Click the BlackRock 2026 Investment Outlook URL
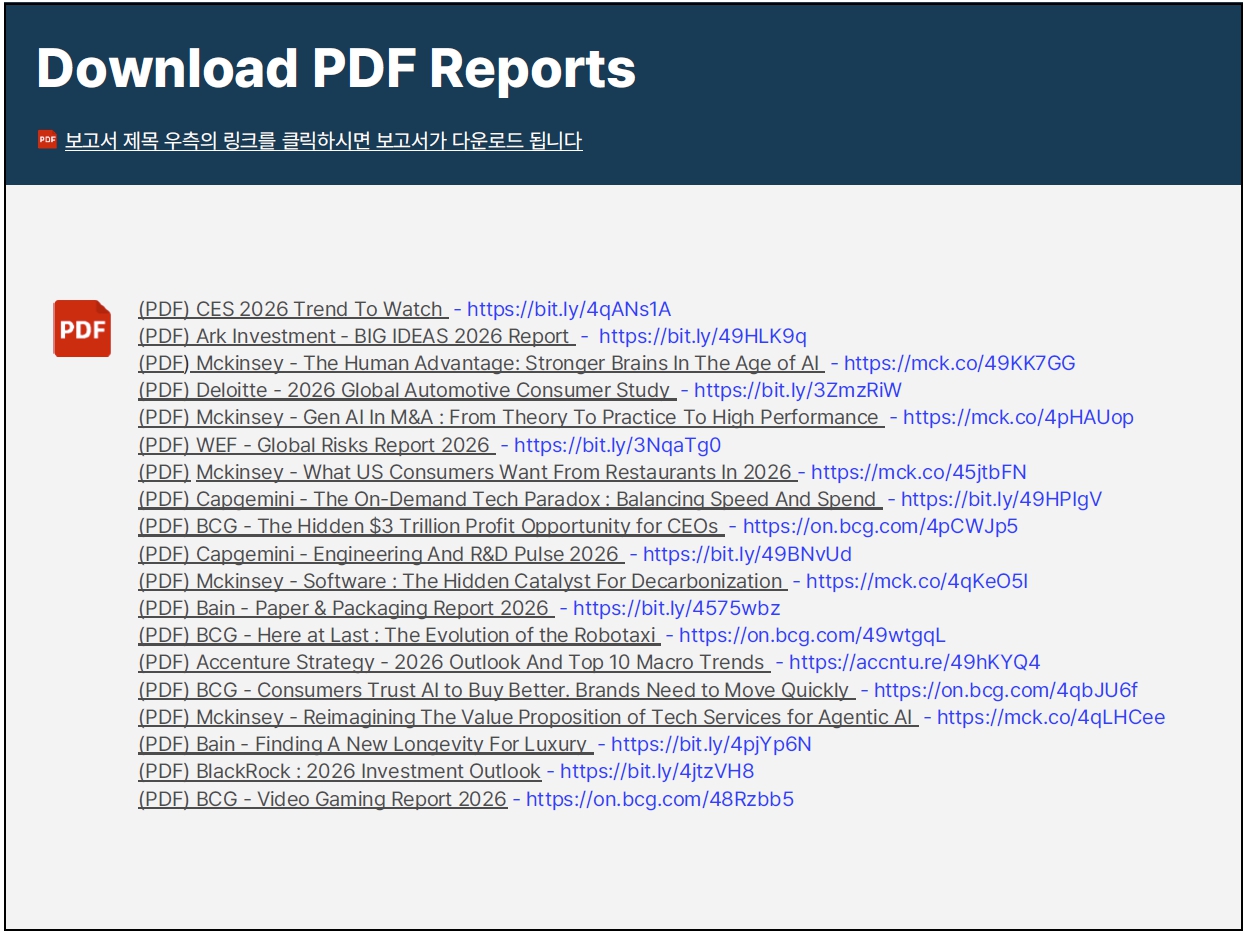 coord(656,771)
